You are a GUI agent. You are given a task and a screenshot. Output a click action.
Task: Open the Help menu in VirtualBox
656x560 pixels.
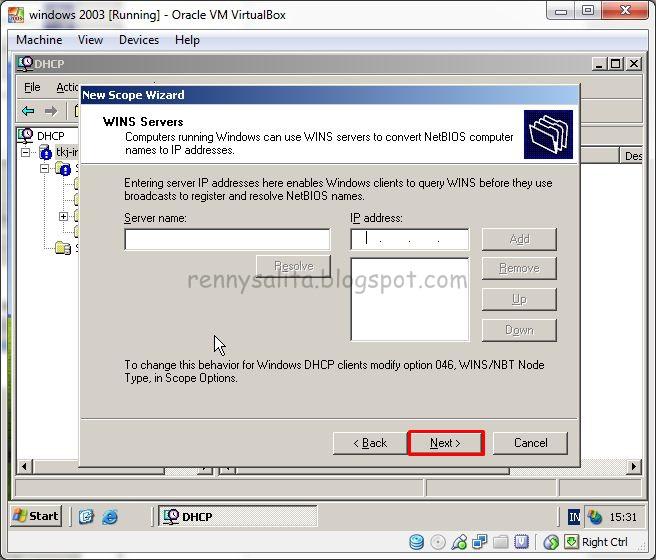tap(187, 40)
